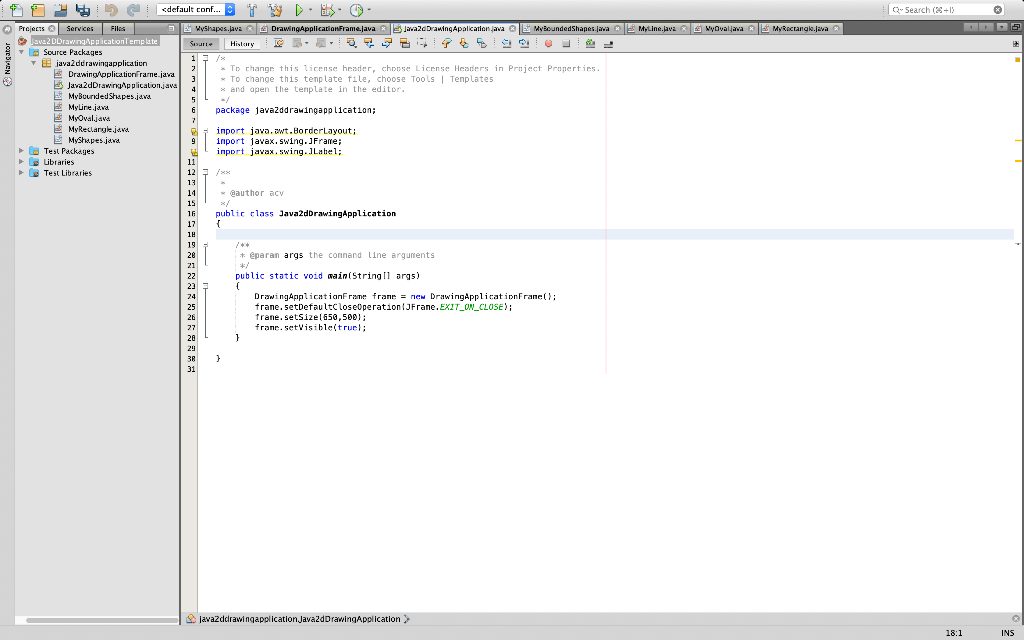Toggle editor to Source view
The height and width of the screenshot is (640, 1024).
pos(202,44)
